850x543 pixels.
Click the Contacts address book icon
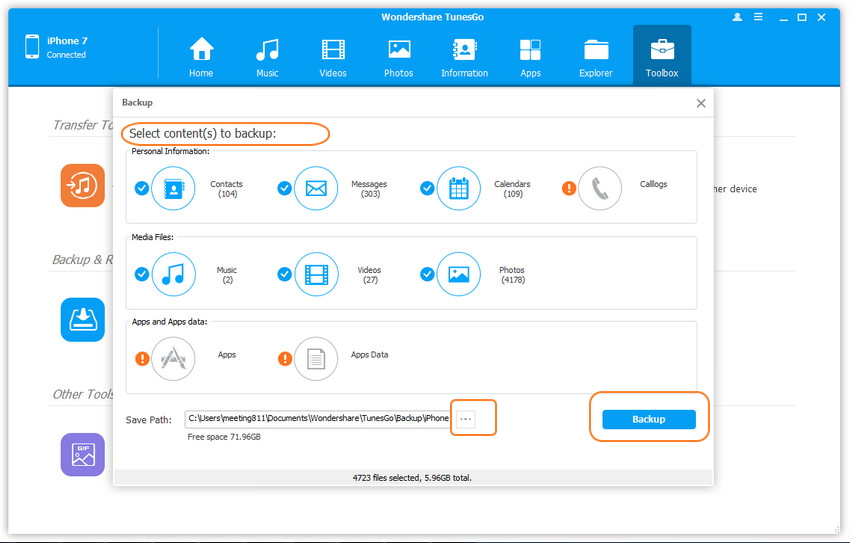[173, 188]
